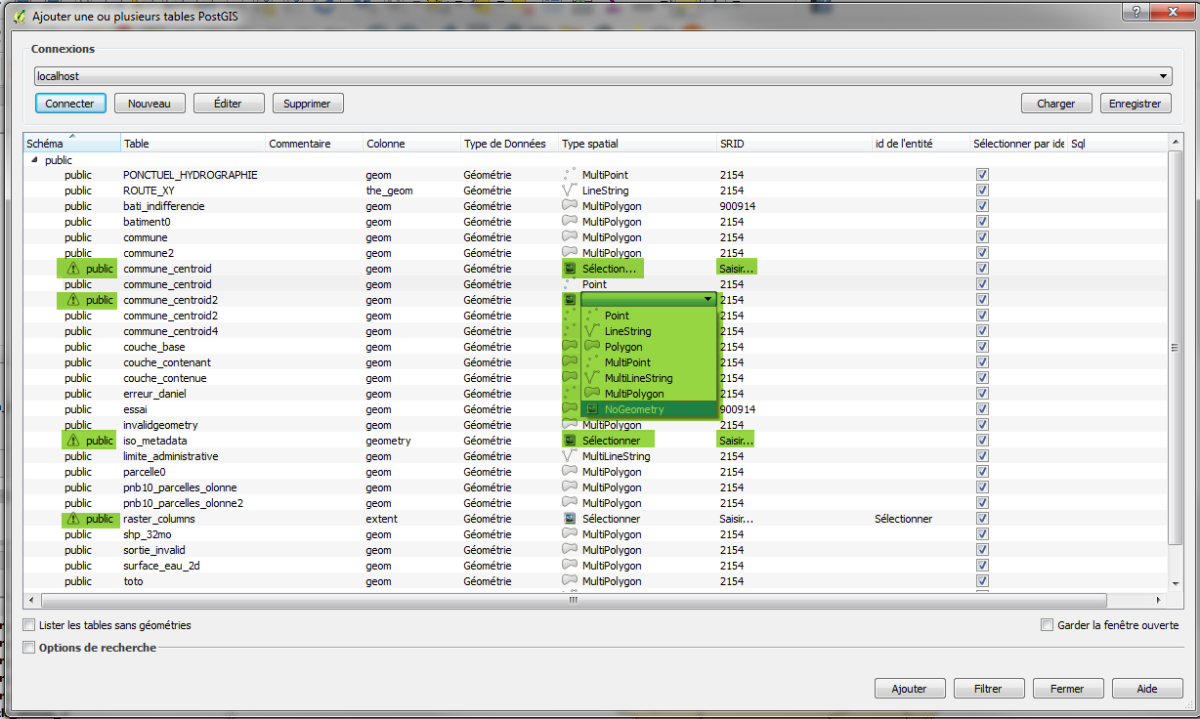Viewport: 1200px width, 719px height.
Task: Click the question mark help button in title bar
Action: pos(1135,12)
